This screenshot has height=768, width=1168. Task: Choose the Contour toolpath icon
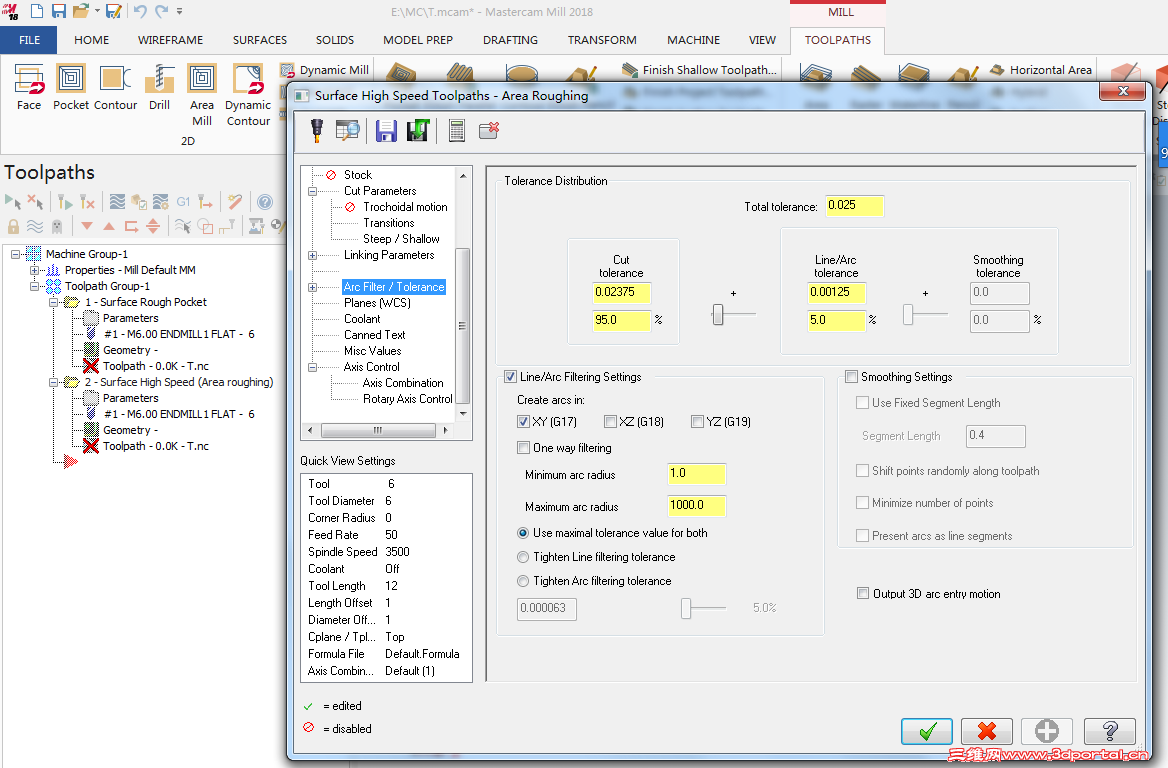click(x=115, y=87)
